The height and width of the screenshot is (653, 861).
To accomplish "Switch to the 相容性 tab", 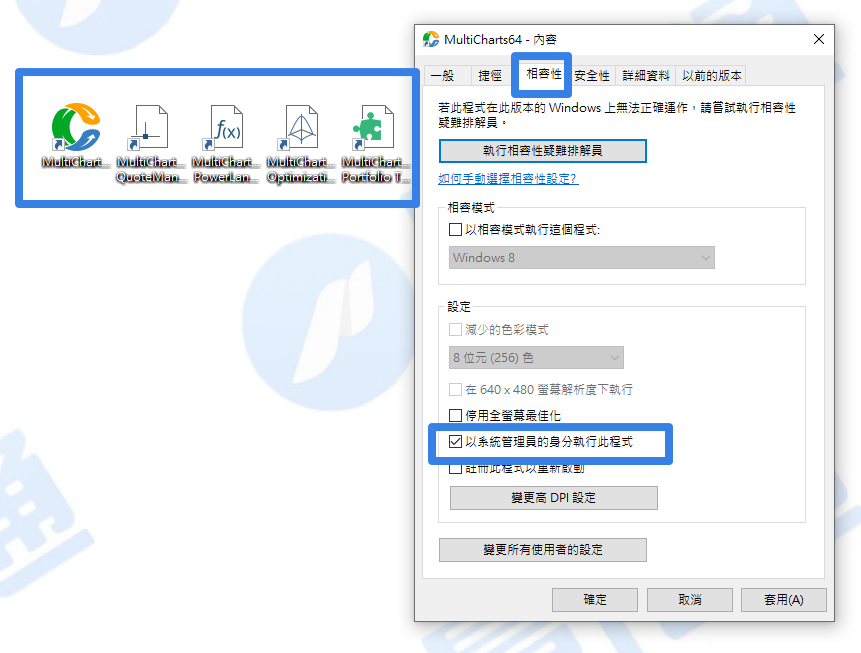I will pos(543,74).
